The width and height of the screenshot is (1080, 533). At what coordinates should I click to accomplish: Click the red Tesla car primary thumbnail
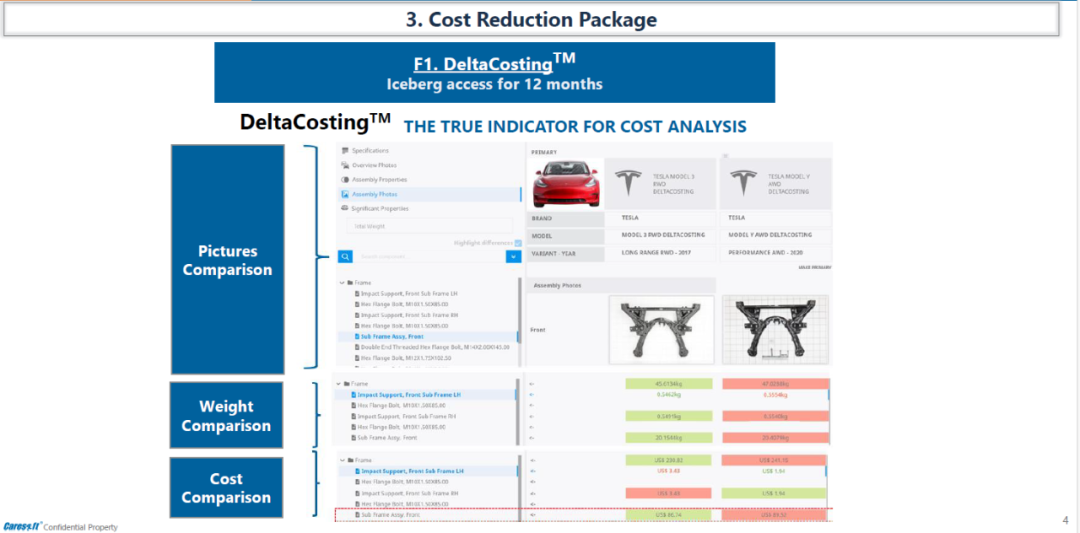click(565, 184)
